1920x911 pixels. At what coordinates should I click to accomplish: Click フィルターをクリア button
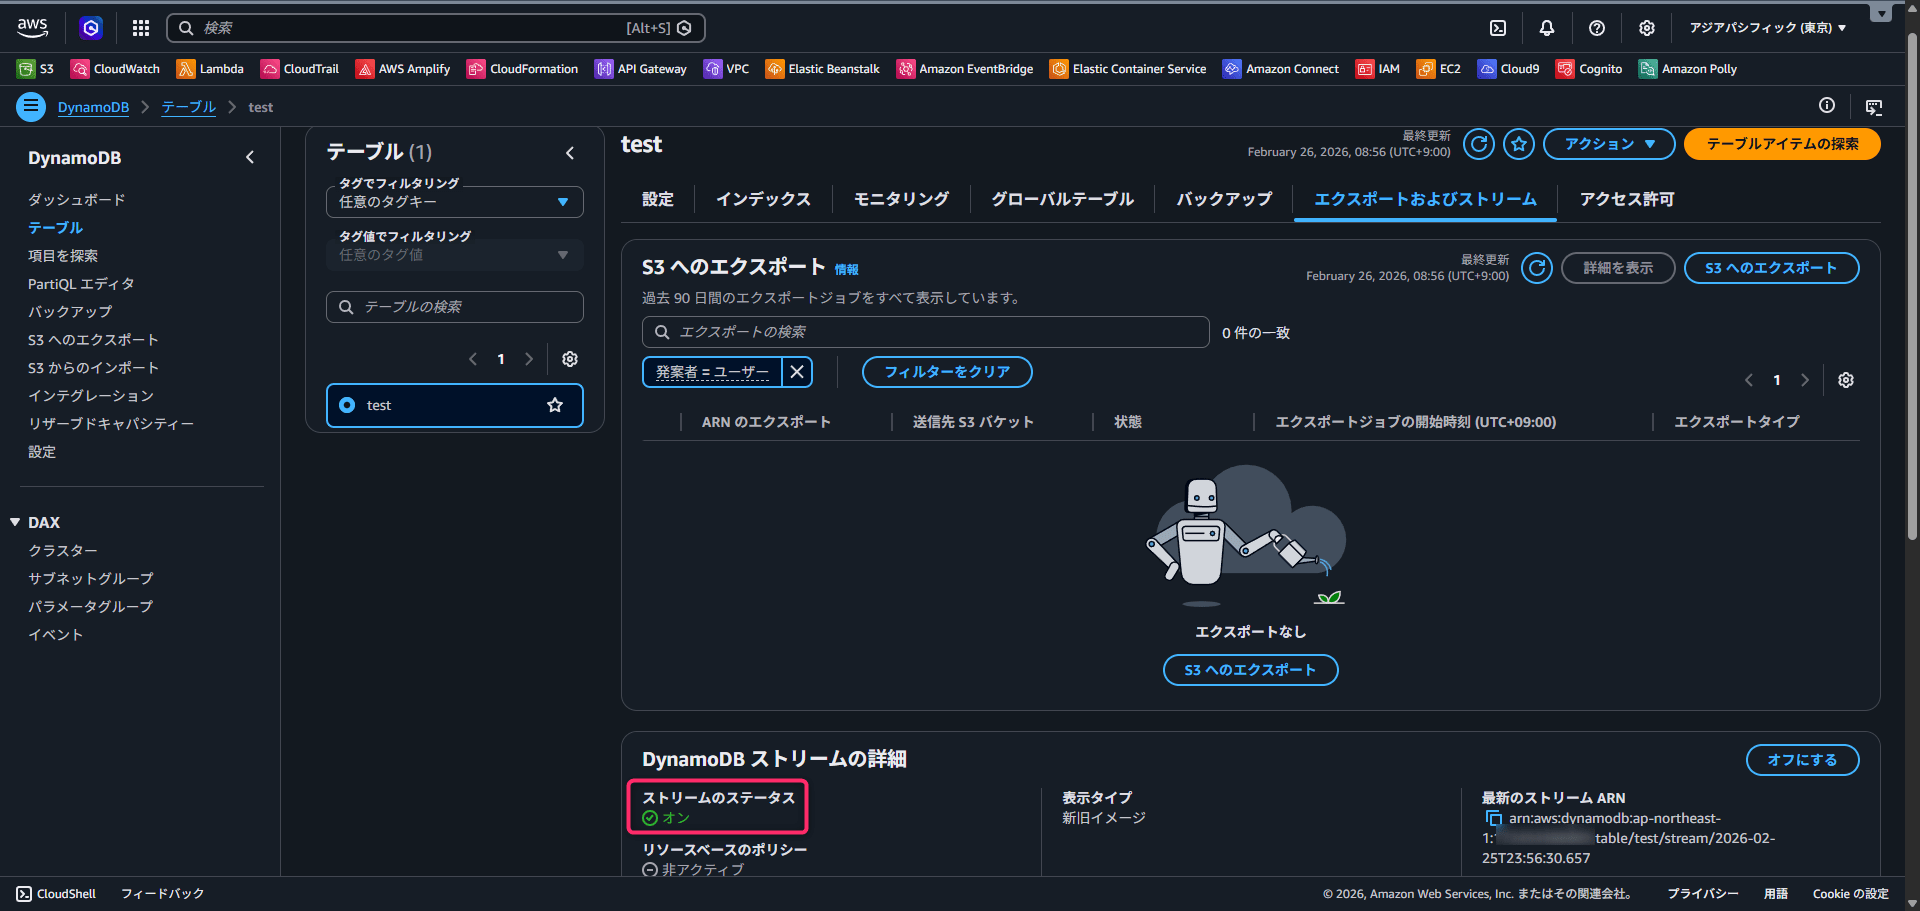pyautogui.click(x=947, y=372)
